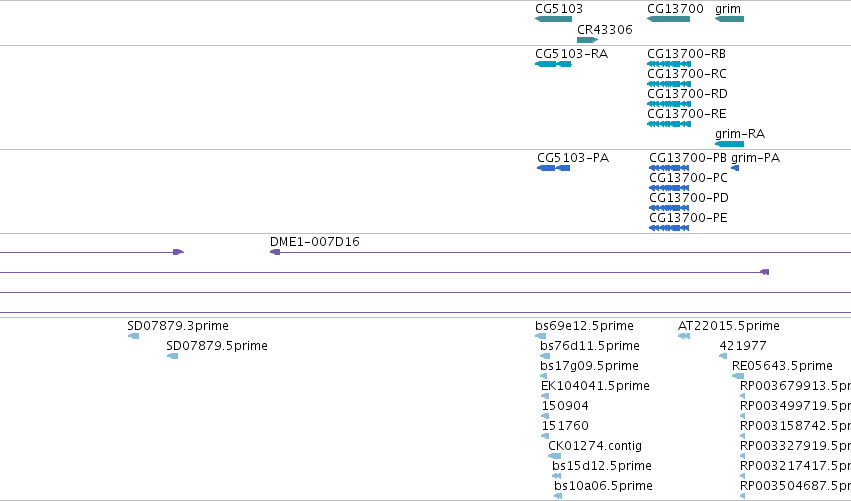Screen dimensions: 851x501
Task: Open the CG13700-RD transcript feature
Action: 669,104
